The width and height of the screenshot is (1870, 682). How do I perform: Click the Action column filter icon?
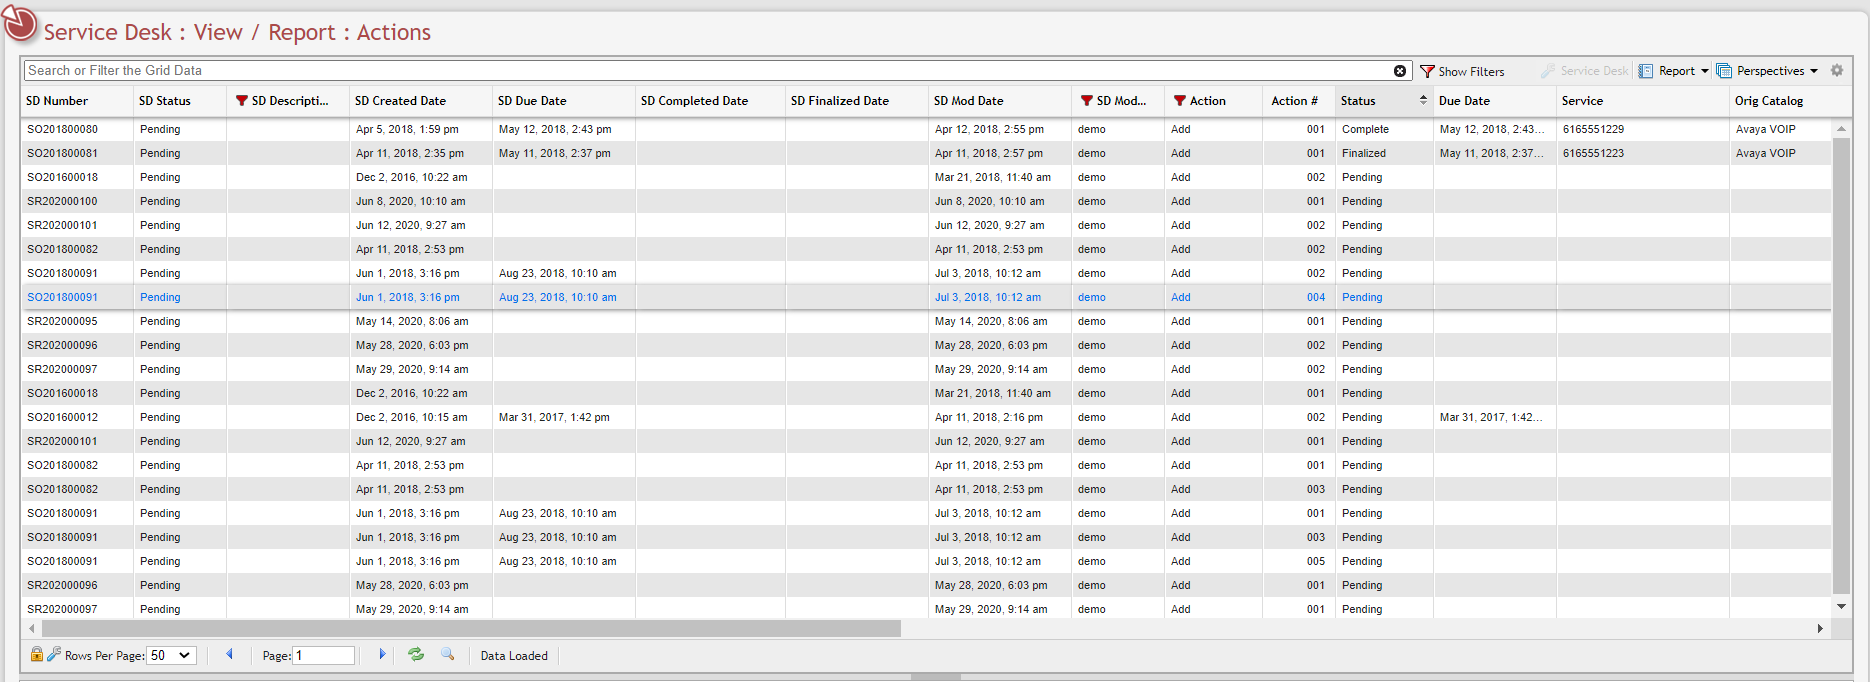click(x=1180, y=101)
